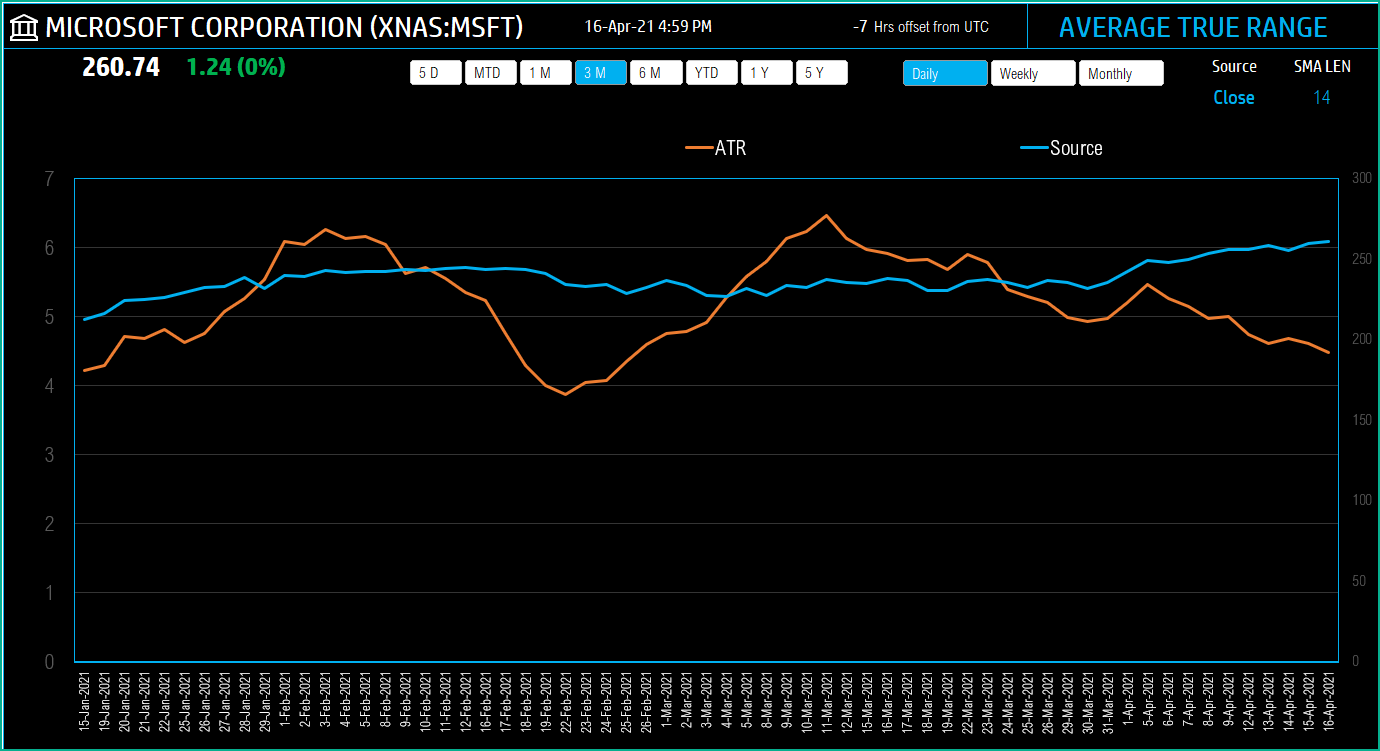Select the 5 D range button
The image size is (1380, 751).
[436, 73]
